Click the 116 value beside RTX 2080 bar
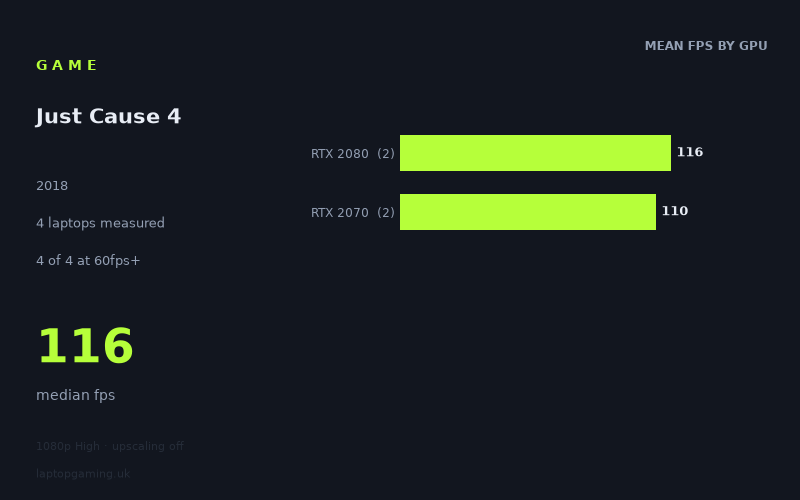 [x=690, y=152]
